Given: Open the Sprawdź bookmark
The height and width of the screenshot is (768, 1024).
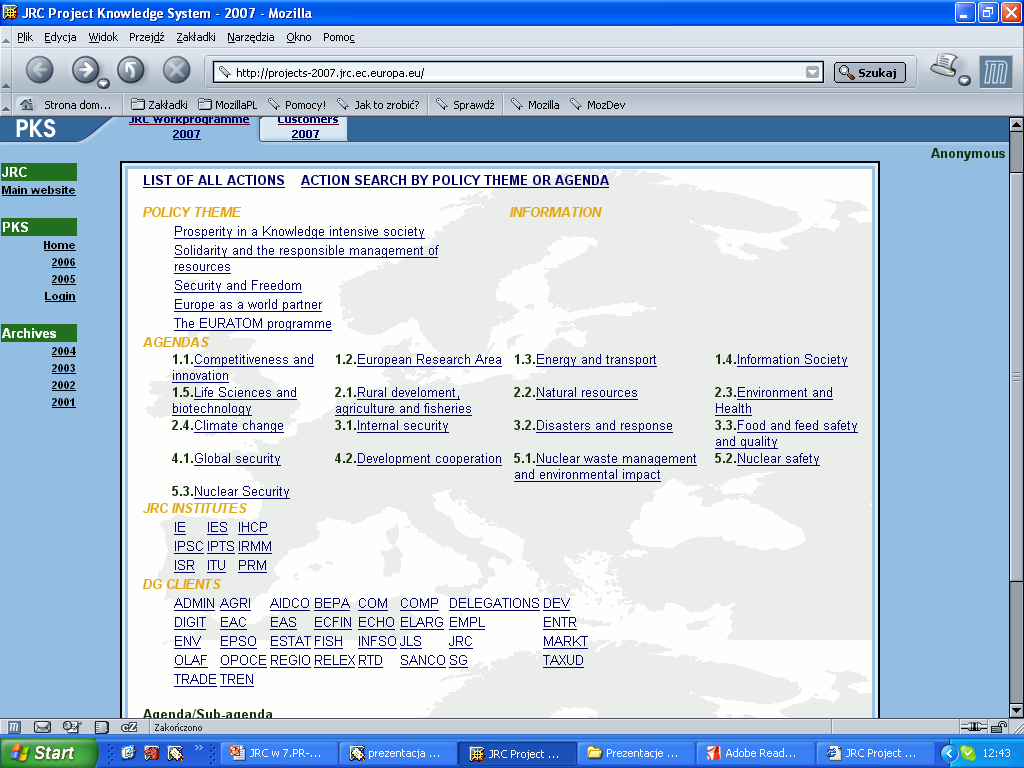Looking at the screenshot, I should click(x=466, y=104).
